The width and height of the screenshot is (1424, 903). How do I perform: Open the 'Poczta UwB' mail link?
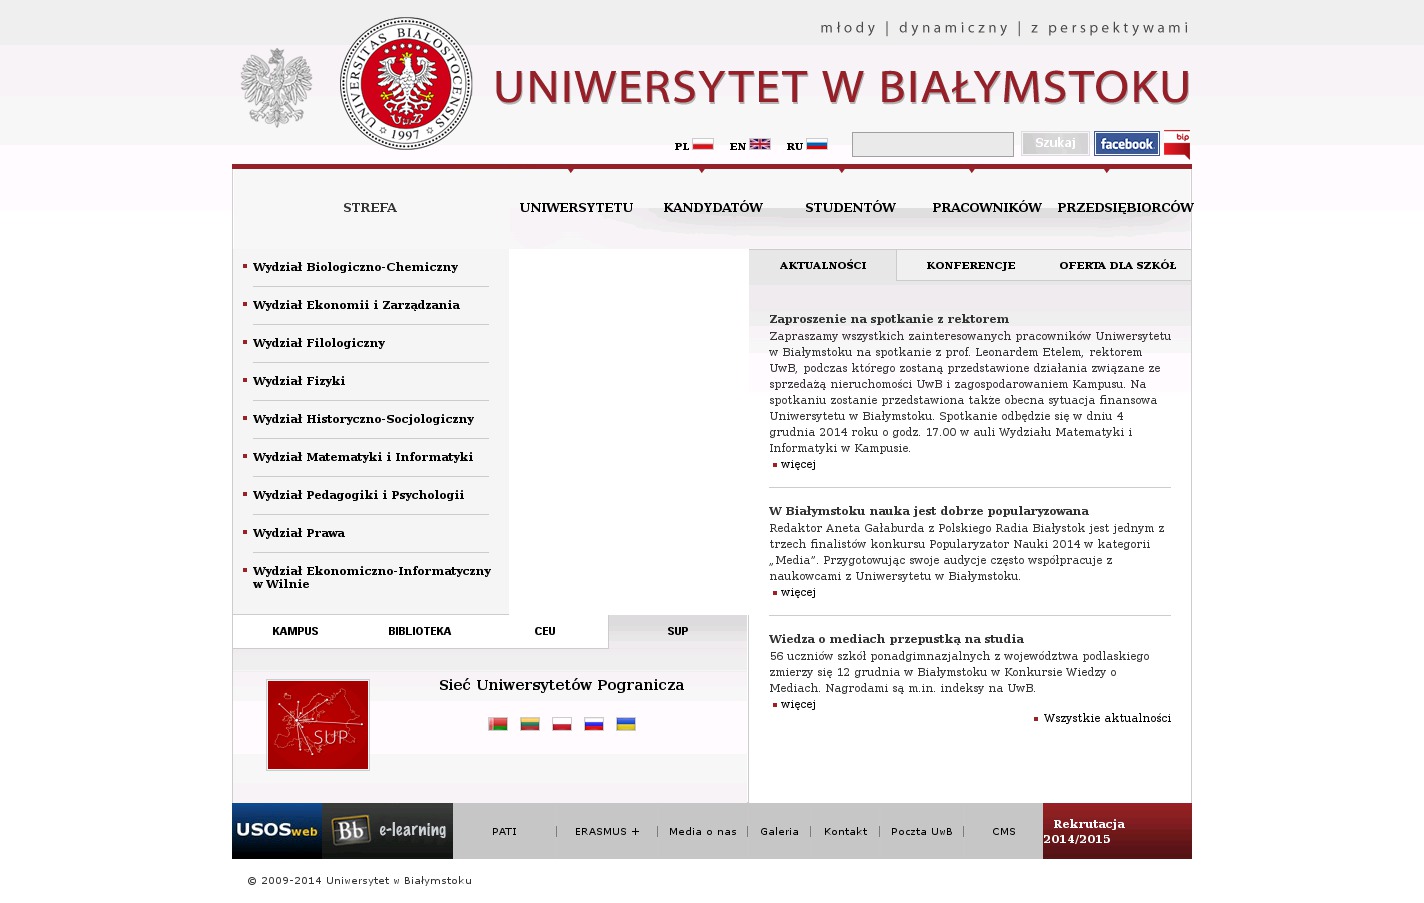point(922,831)
